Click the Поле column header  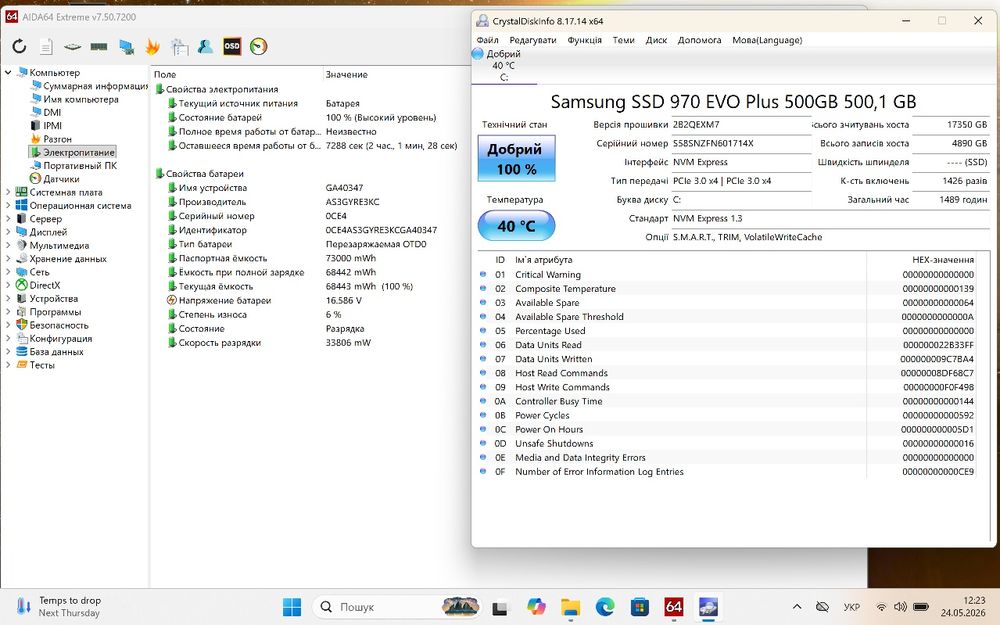[x=236, y=74]
